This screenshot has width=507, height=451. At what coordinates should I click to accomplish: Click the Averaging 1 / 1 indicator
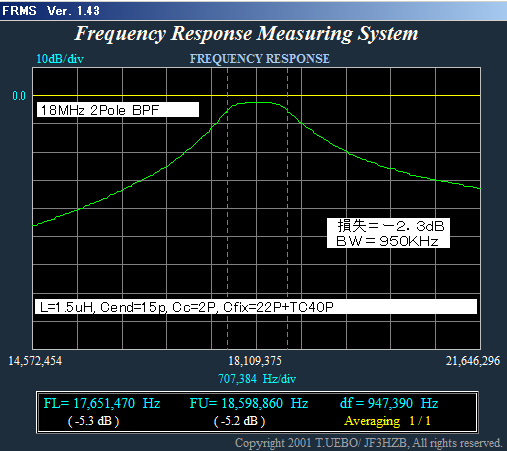pyautogui.click(x=387, y=421)
